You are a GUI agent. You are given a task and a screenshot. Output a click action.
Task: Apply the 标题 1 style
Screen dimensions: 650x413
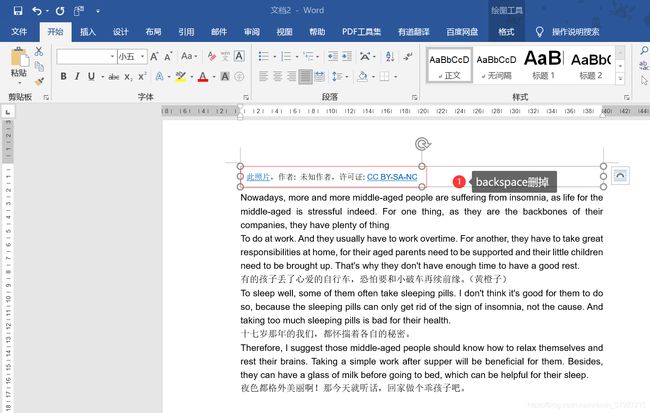click(x=543, y=66)
